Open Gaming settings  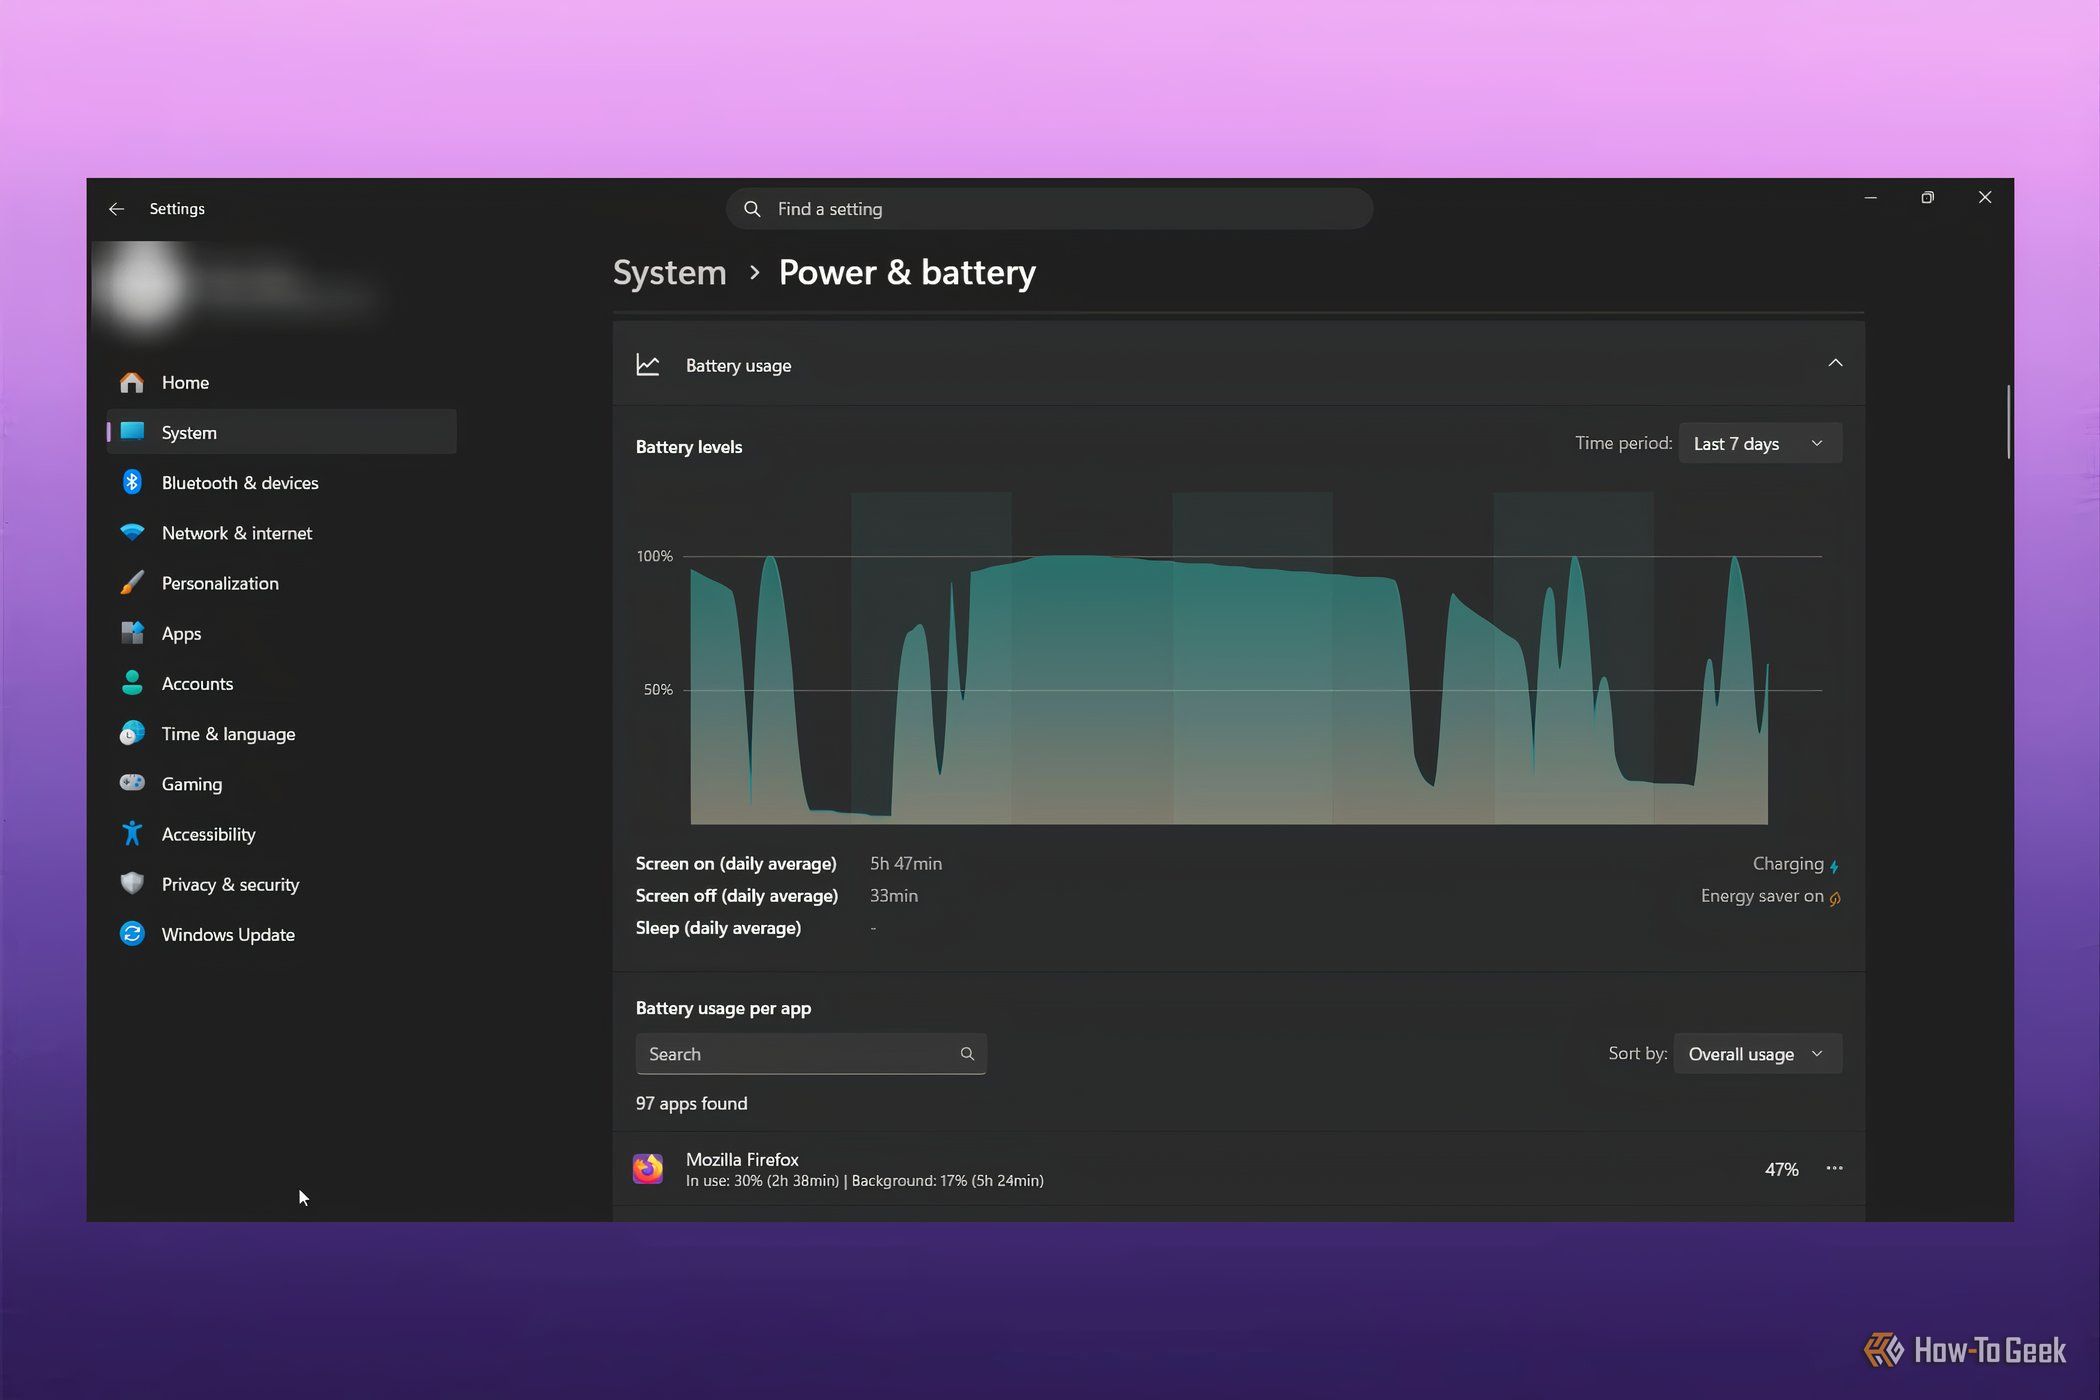coord(282,783)
